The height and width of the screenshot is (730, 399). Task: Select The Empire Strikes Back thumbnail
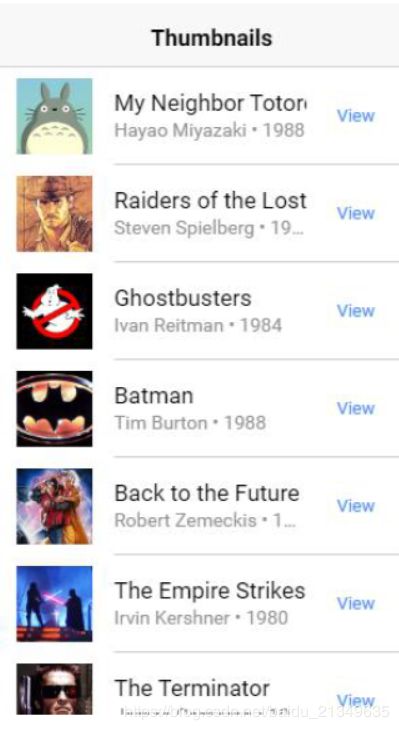(54, 604)
